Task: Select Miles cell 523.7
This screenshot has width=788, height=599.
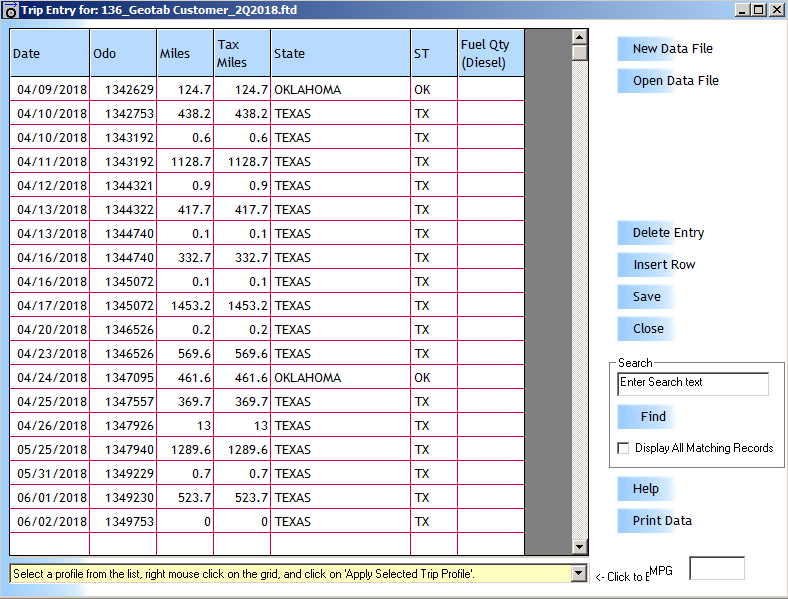Action: pyautogui.click(x=185, y=497)
